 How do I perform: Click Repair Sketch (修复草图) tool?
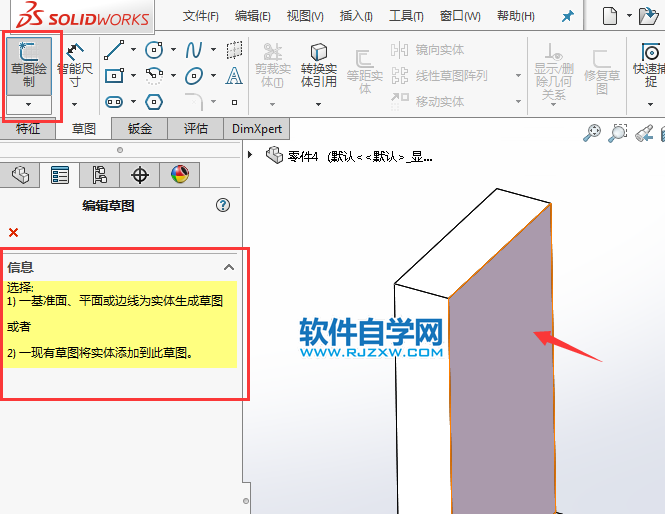point(602,72)
